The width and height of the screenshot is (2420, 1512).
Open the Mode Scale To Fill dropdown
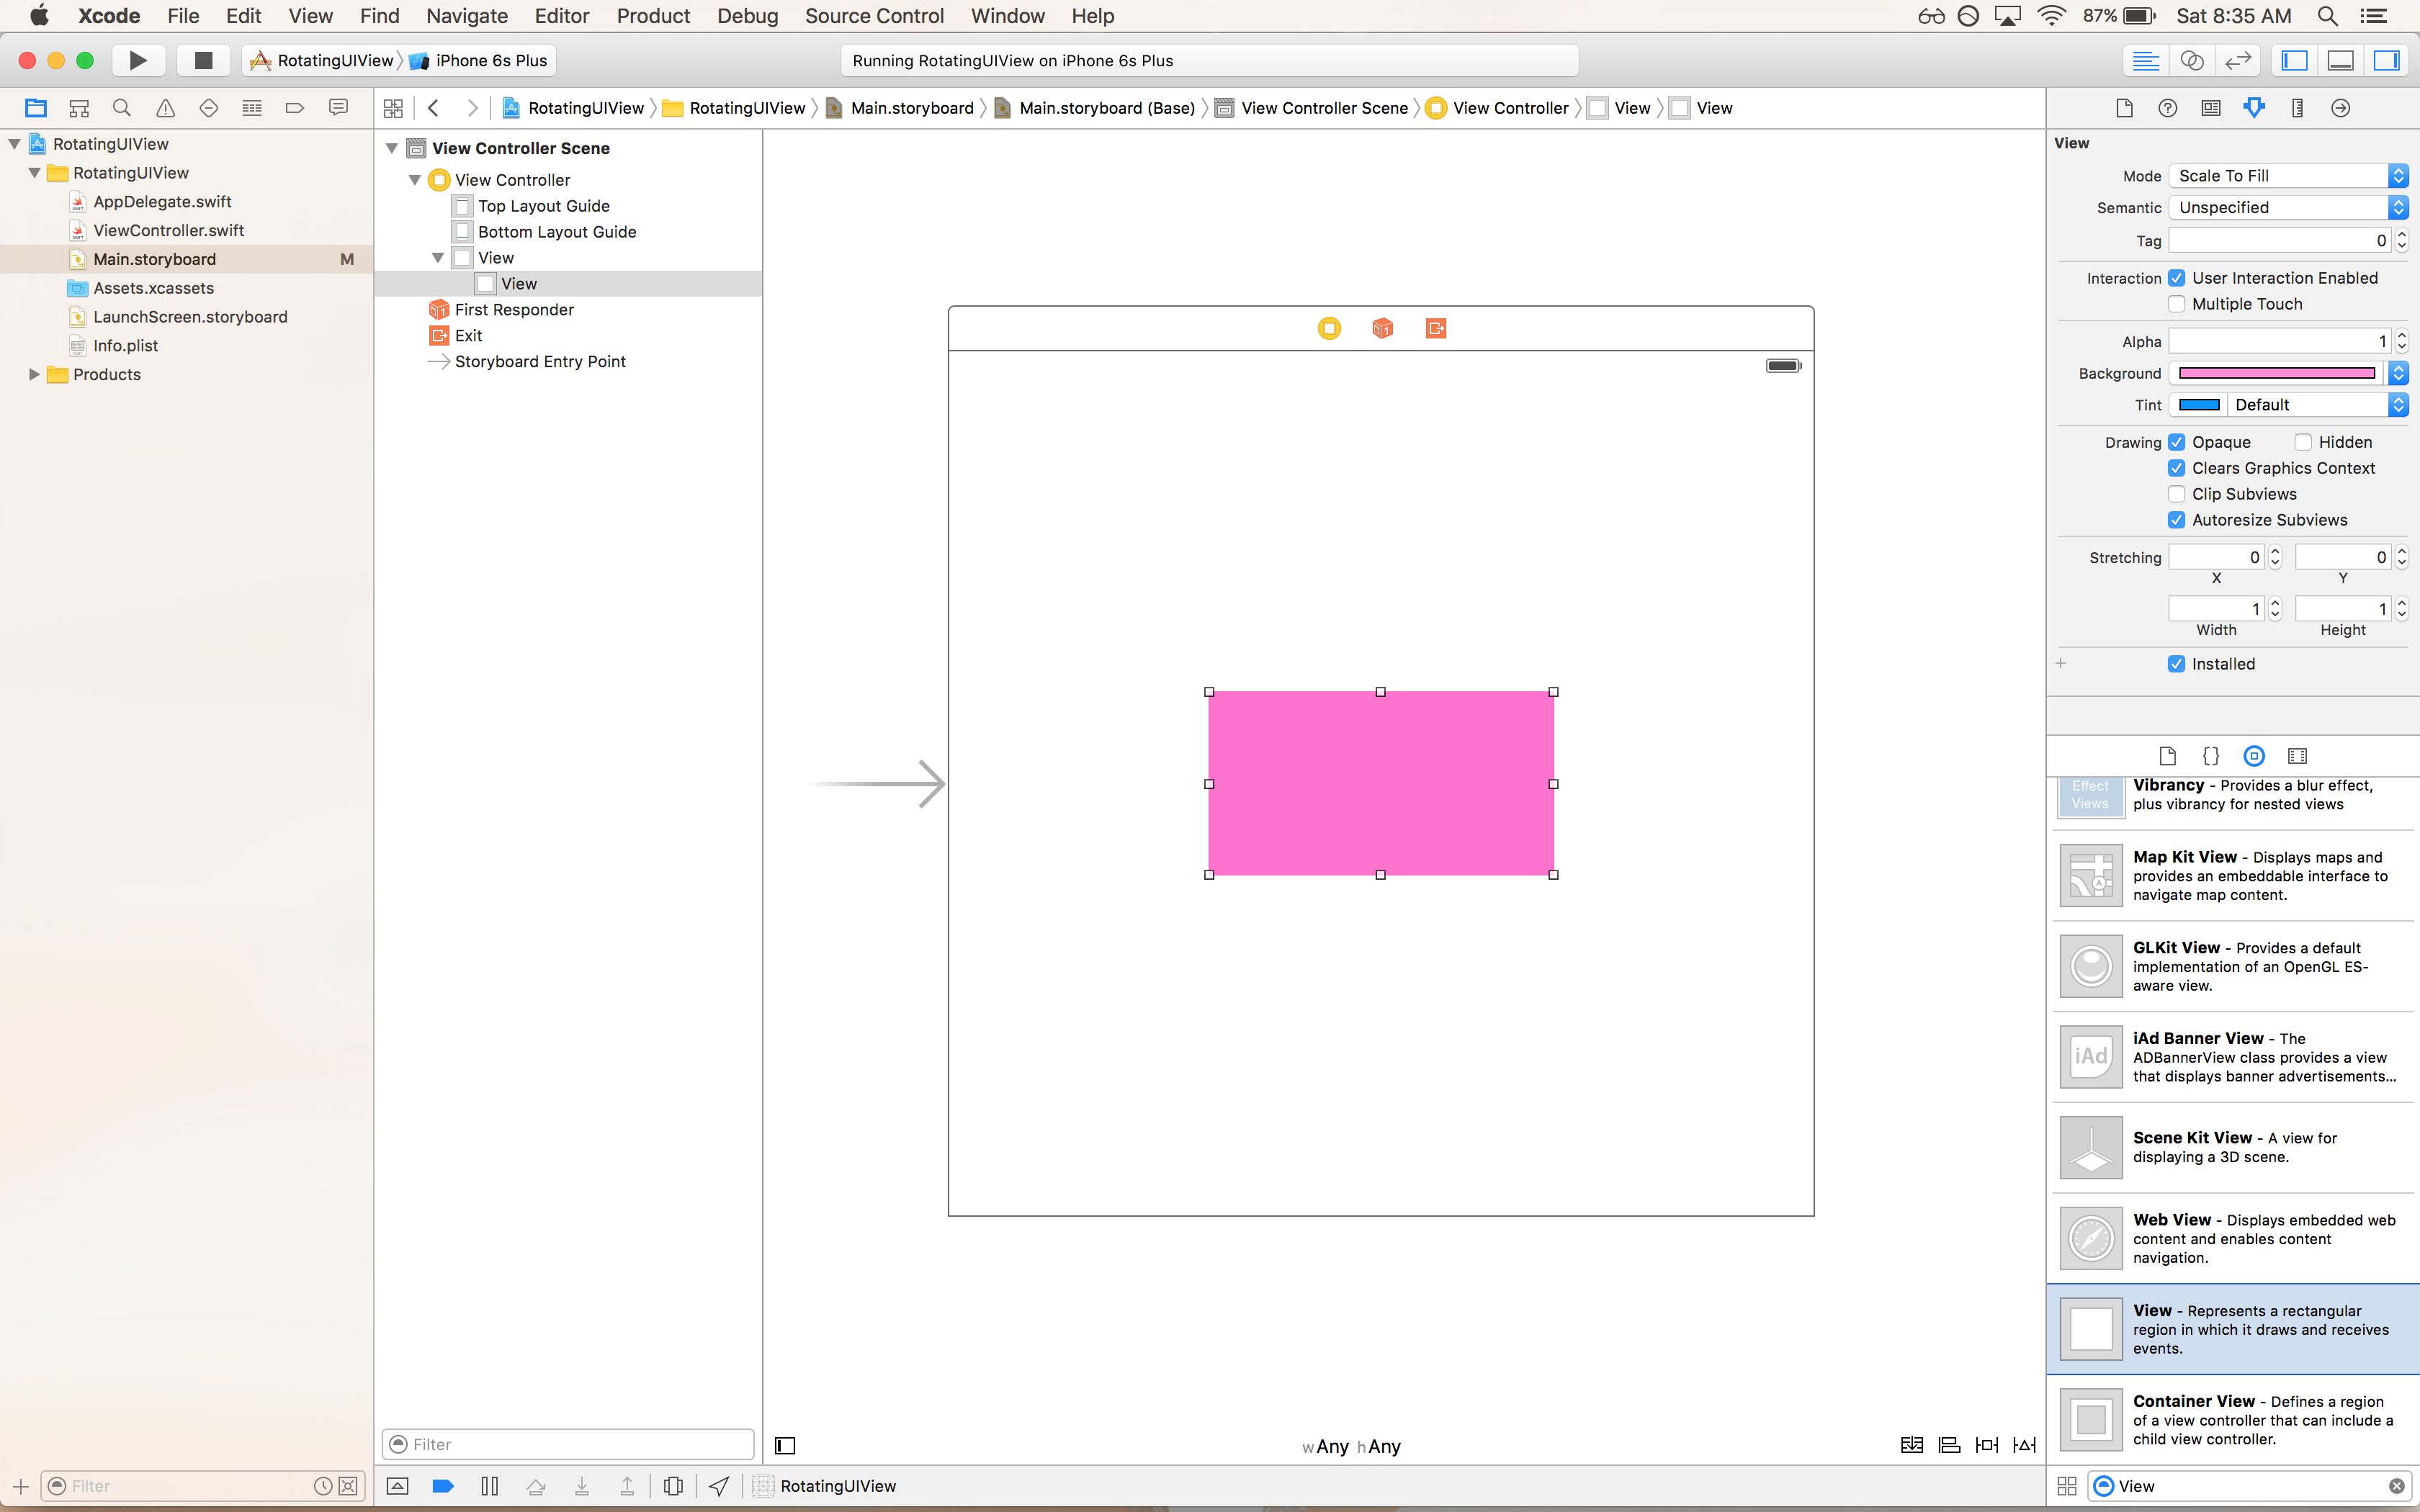[2287, 176]
